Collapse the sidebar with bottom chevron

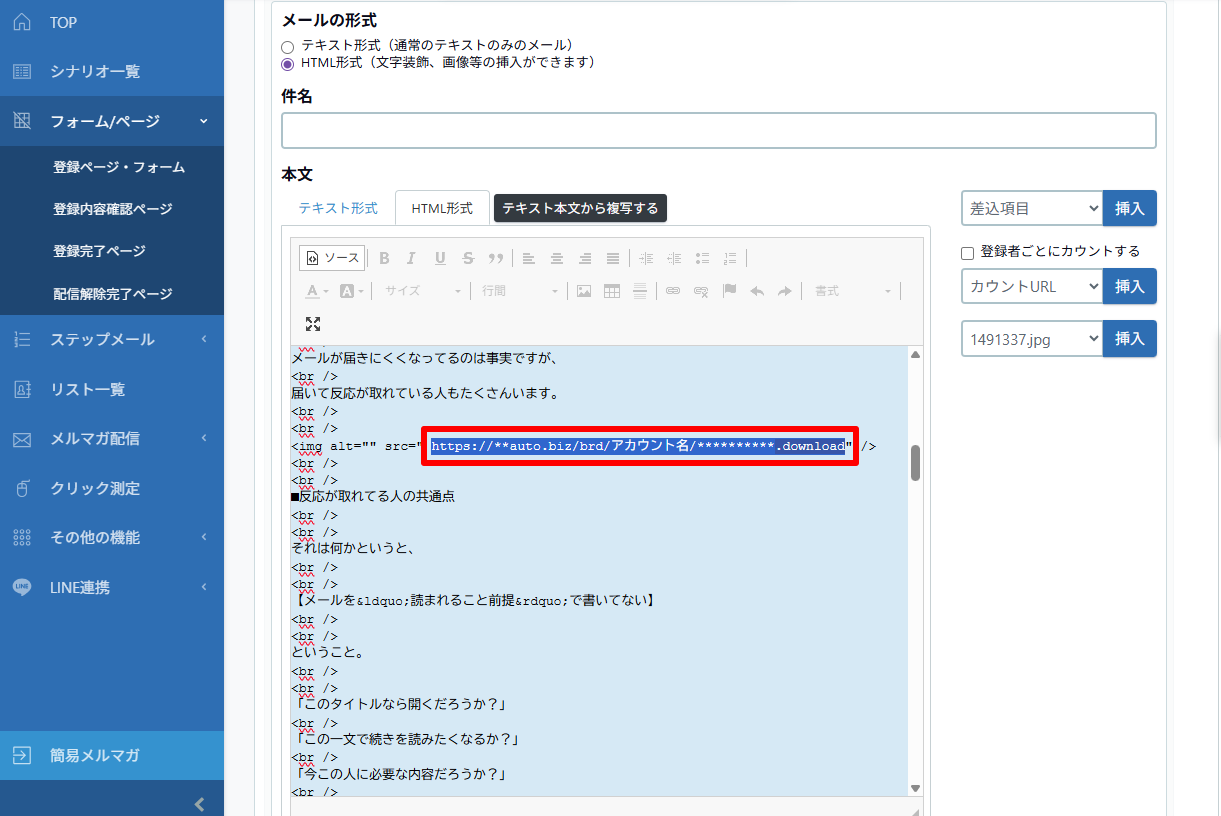coord(199,803)
